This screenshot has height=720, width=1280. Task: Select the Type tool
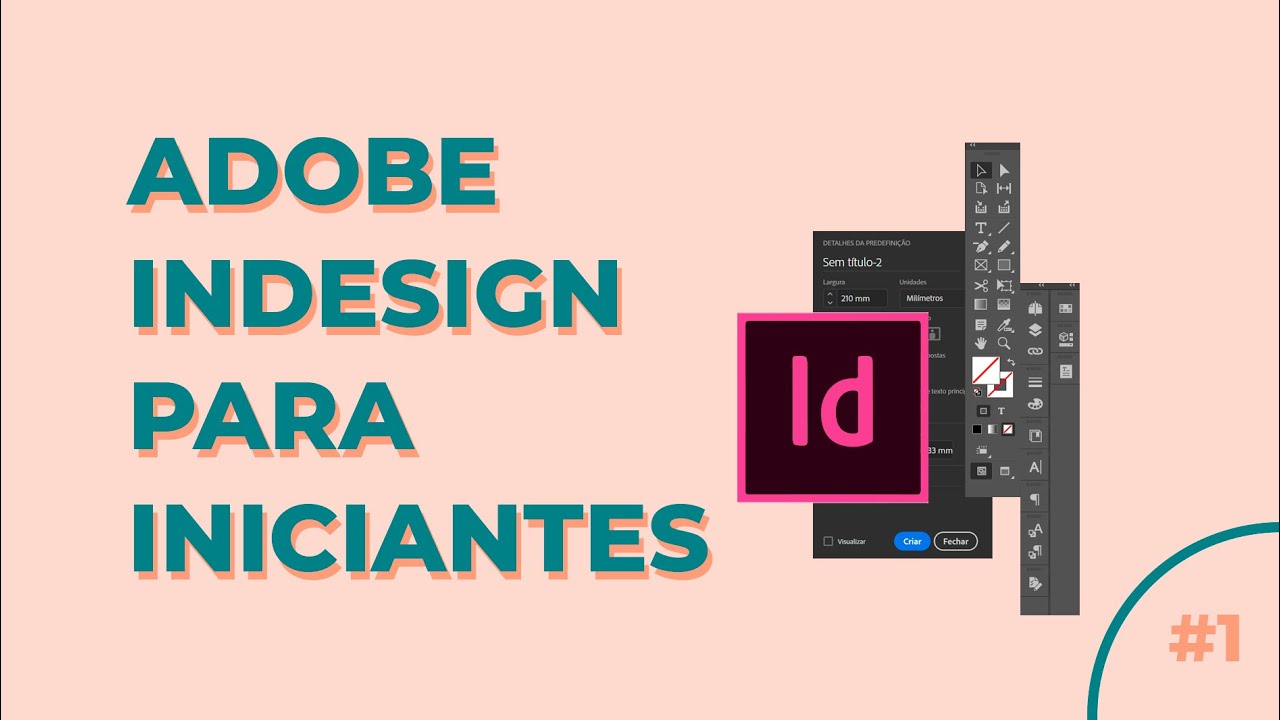pyautogui.click(x=981, y=228)
